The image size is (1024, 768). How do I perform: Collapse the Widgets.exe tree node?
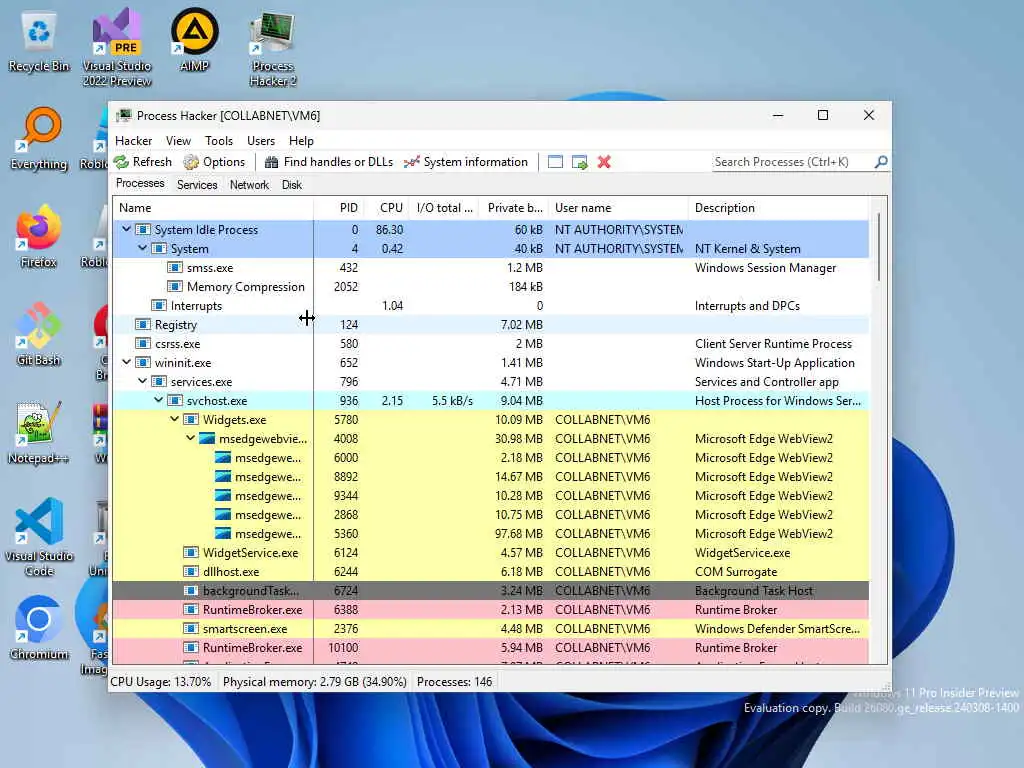pos(174,419)
